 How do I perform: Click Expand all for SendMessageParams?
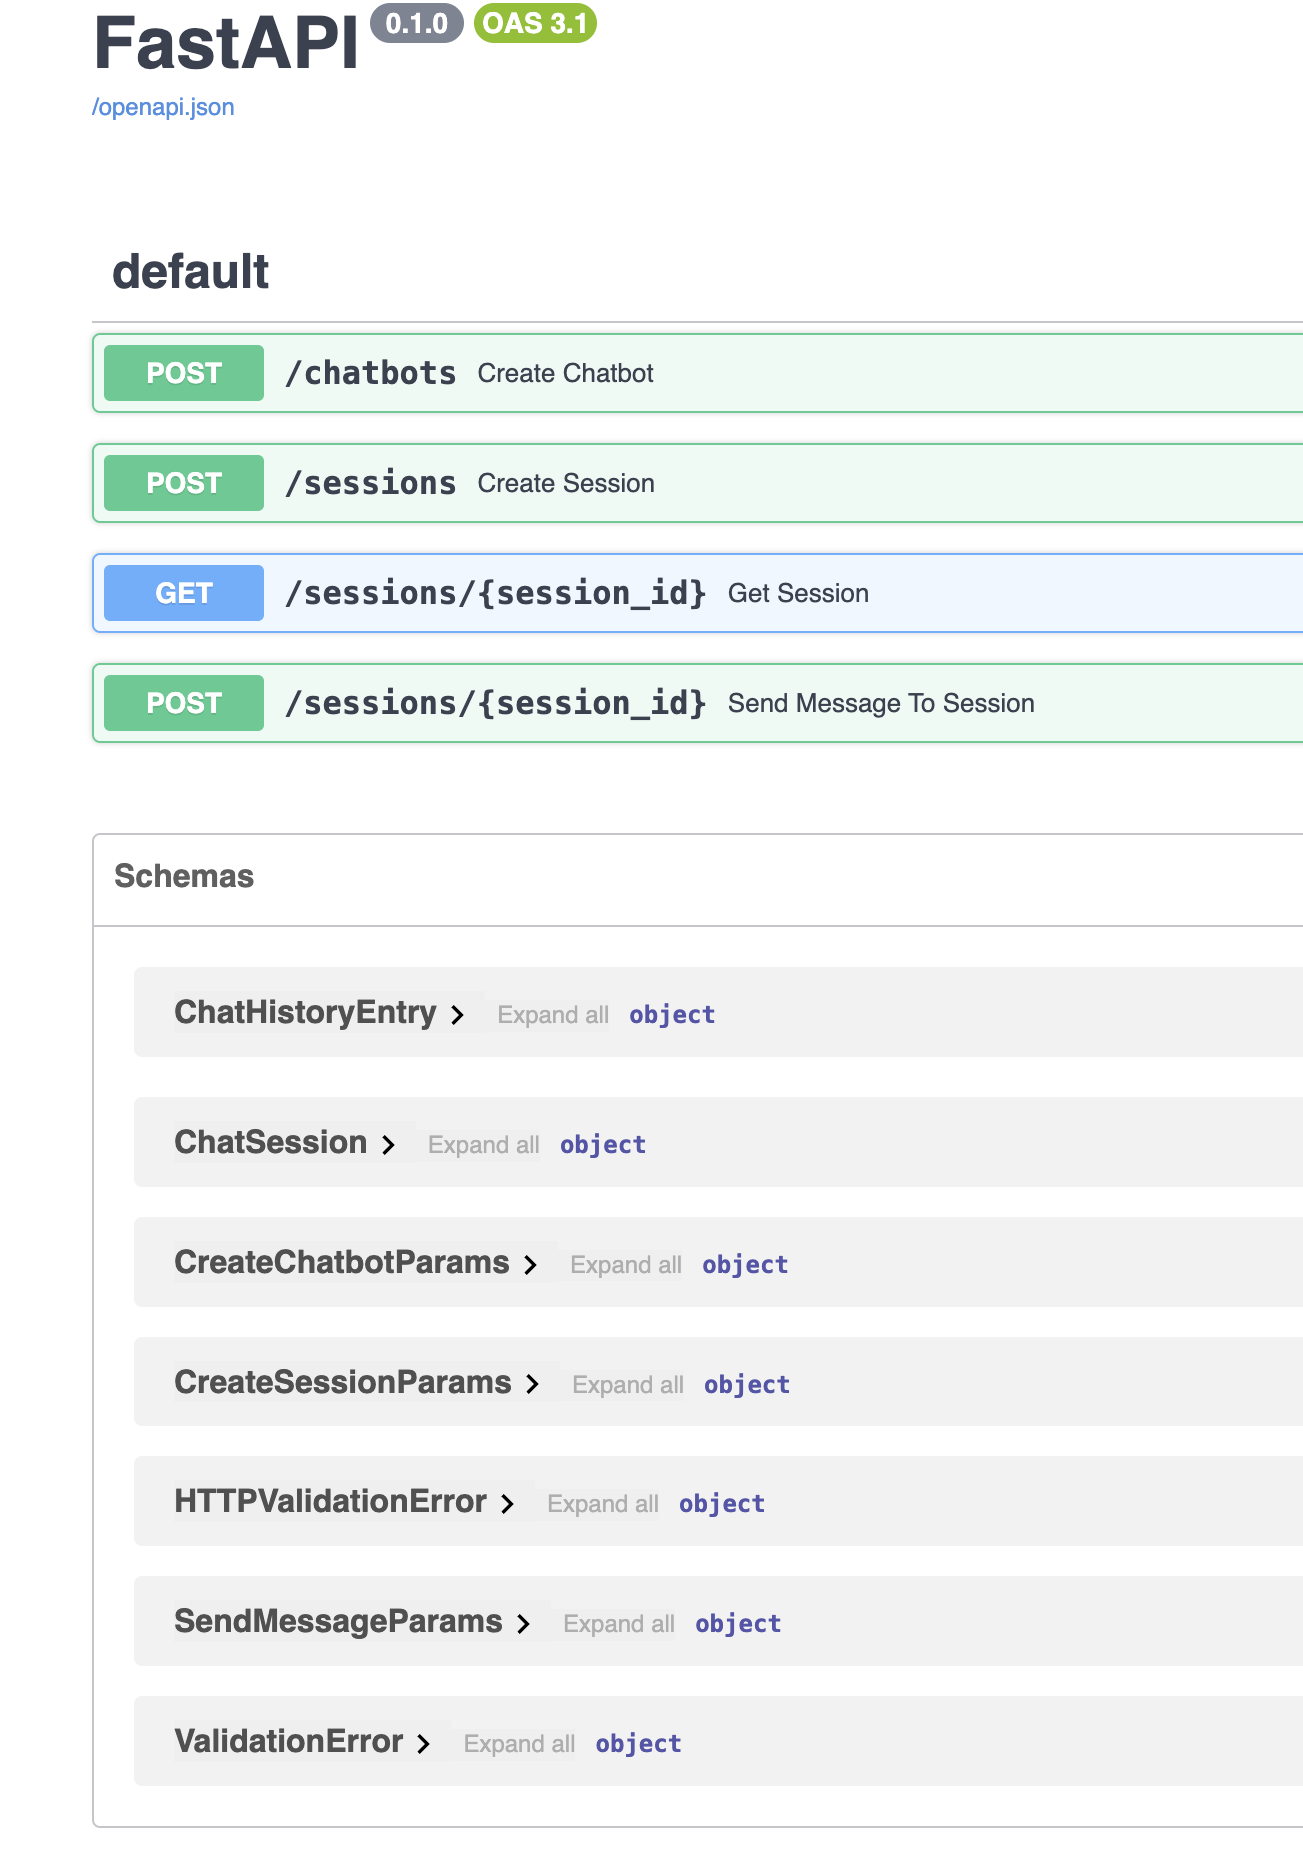[x=619, y=1624]
